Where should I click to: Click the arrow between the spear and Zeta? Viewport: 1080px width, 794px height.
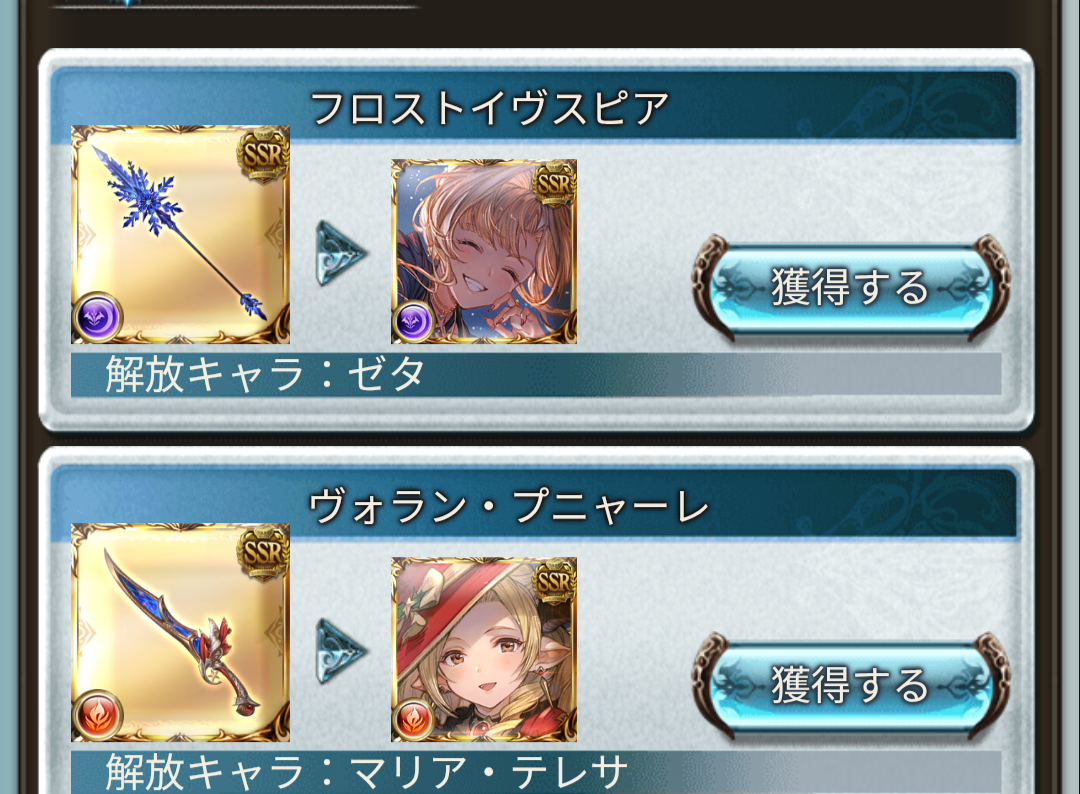pos(341,253)
